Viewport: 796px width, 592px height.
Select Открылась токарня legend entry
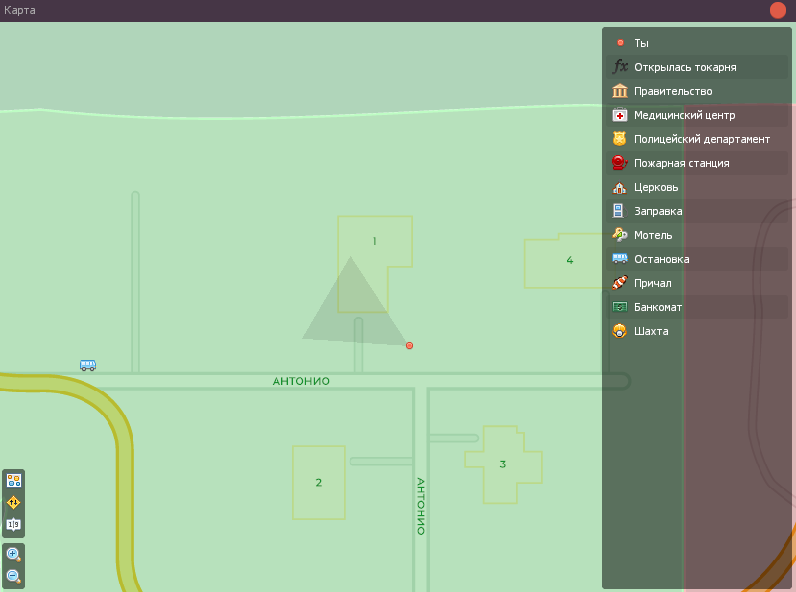pos(696,67)
